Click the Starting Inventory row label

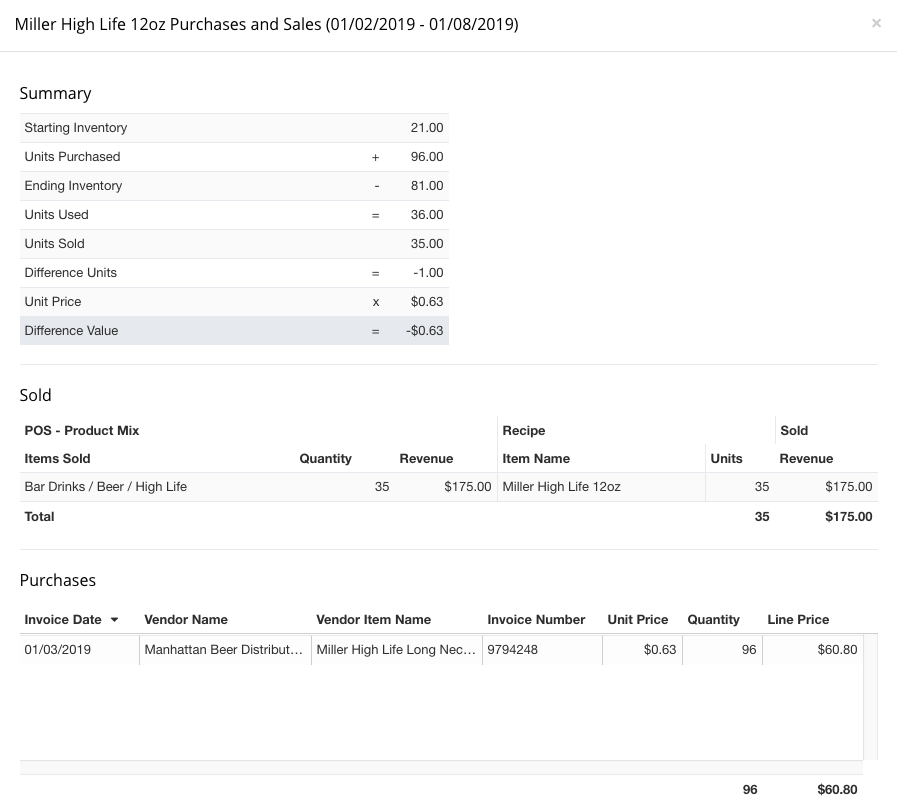(76, 128)
